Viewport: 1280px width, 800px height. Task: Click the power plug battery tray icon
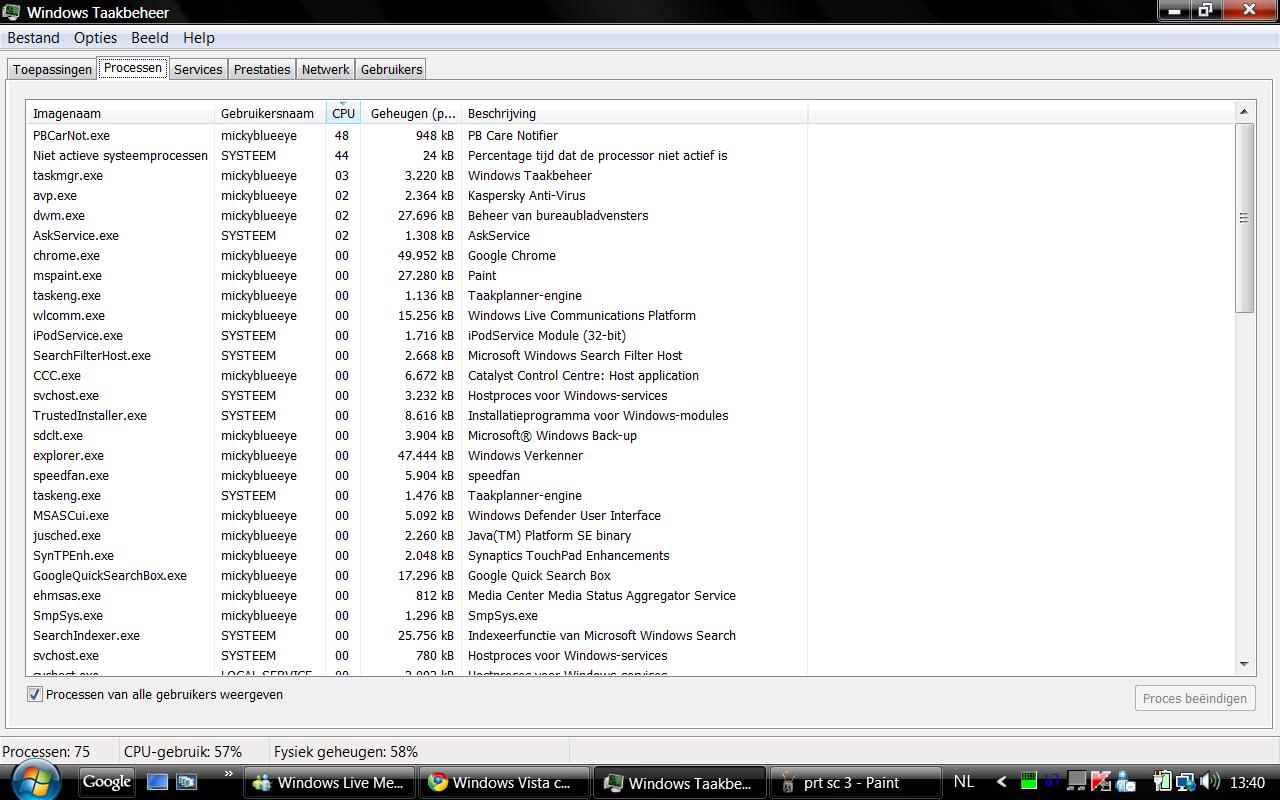click(1162, 781)
